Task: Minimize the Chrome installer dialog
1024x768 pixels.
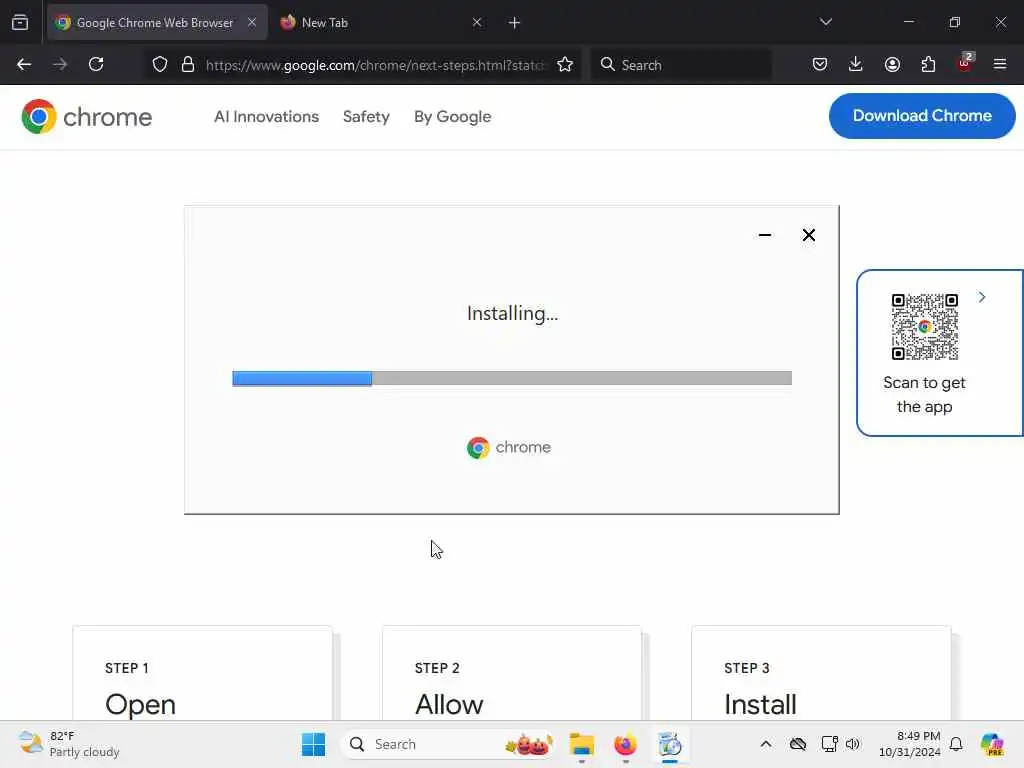Action: (x=765, y=235)
